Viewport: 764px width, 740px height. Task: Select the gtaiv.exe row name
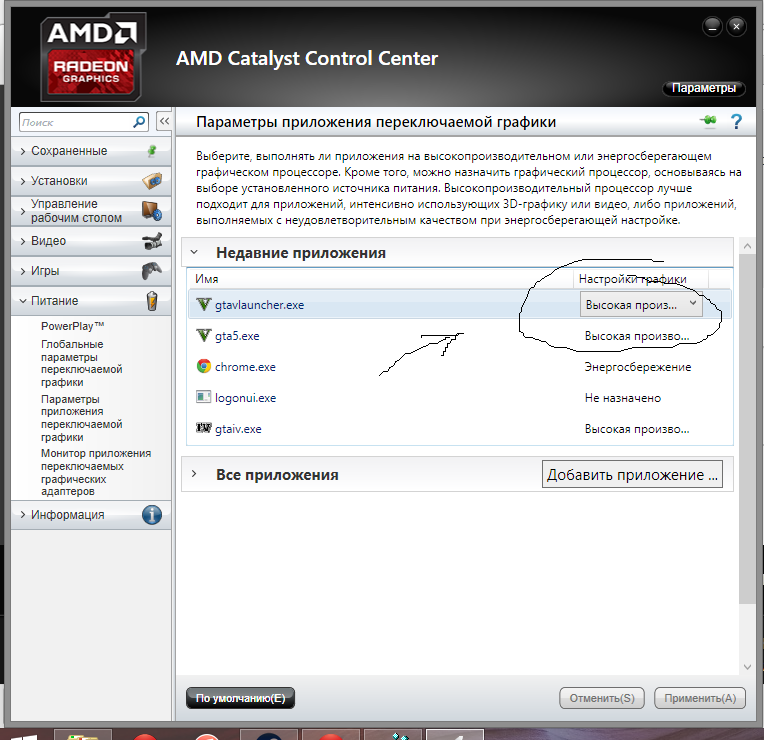click(x=238, y=429)
